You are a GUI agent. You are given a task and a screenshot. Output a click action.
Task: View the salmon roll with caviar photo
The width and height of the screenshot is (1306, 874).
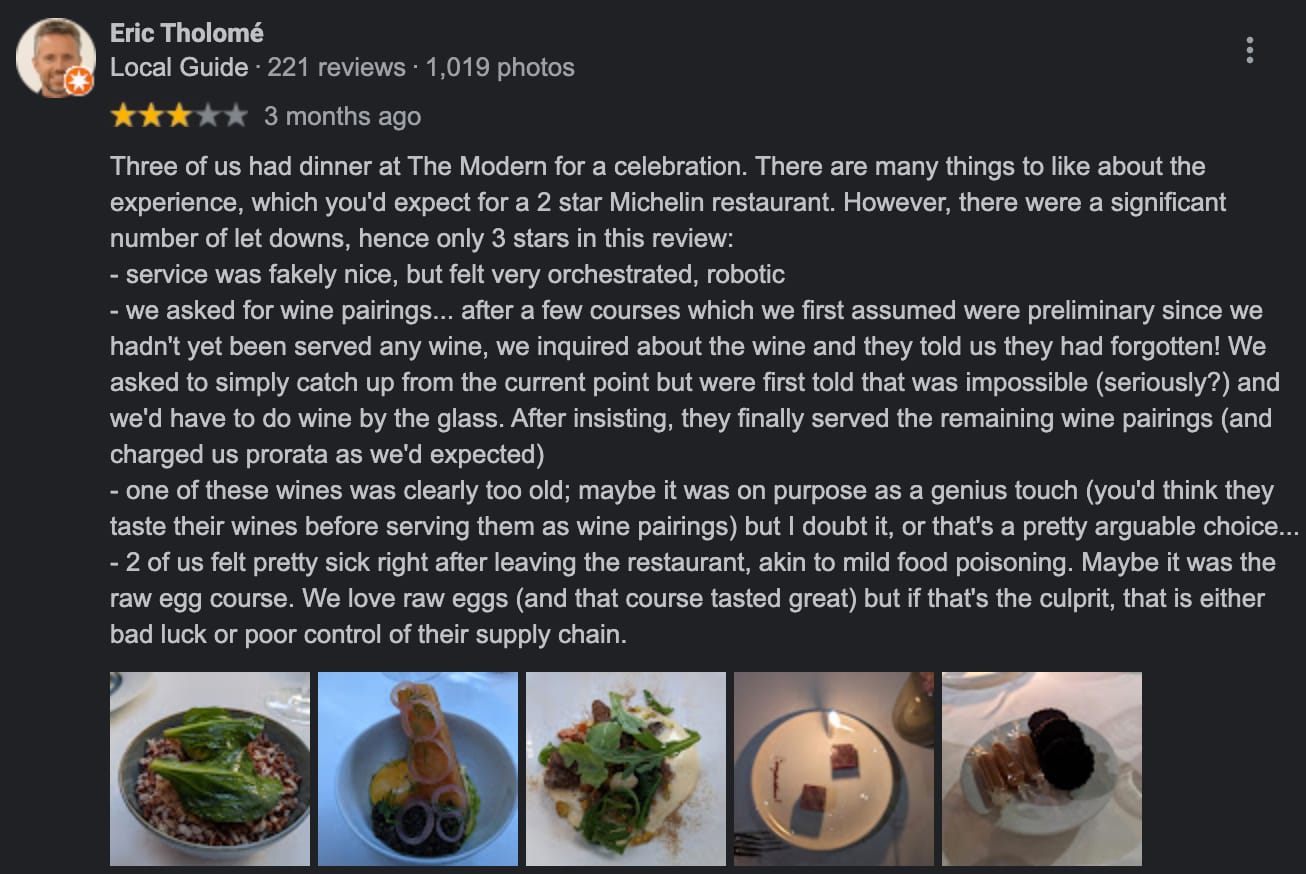pyautogui.click(x=418, y=768)
